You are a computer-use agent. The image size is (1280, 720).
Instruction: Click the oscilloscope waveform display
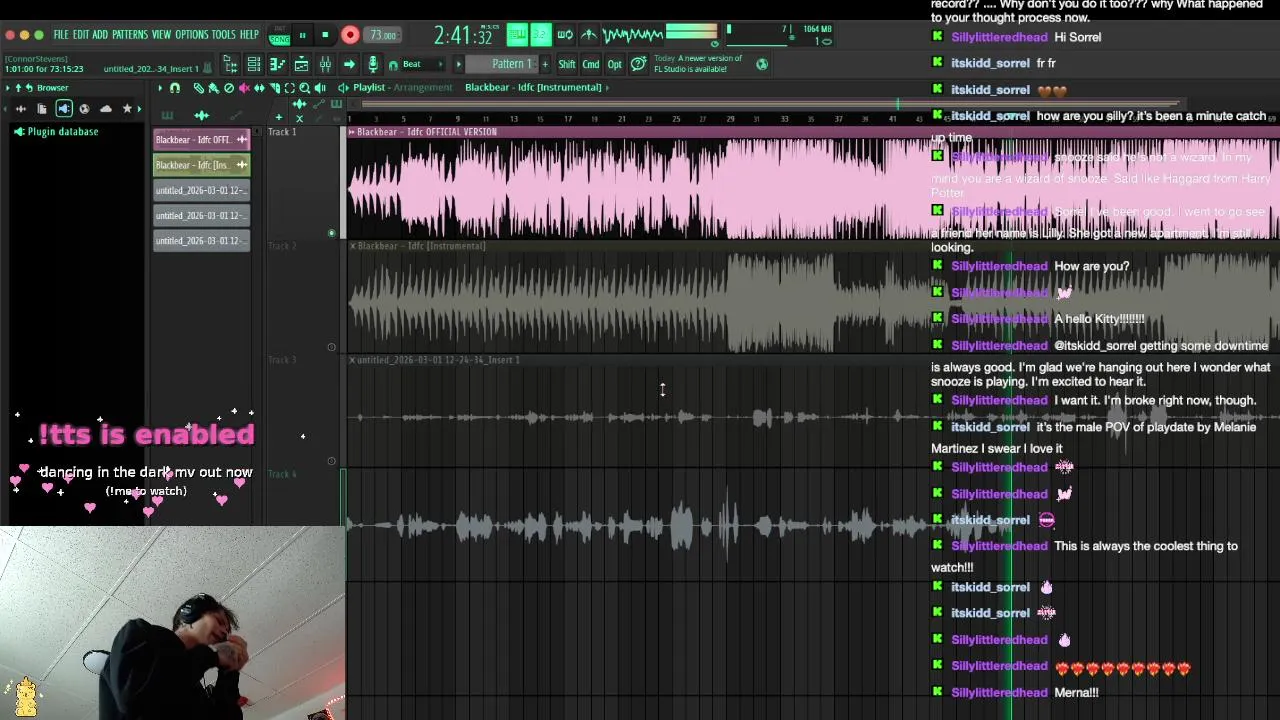pyautogui.click(x=632, y=35)
